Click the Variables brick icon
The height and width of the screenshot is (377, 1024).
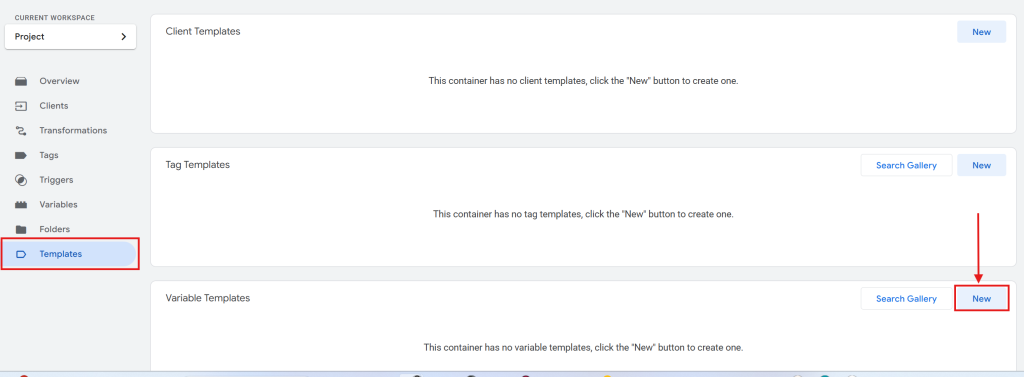click(x=21, y=205)
